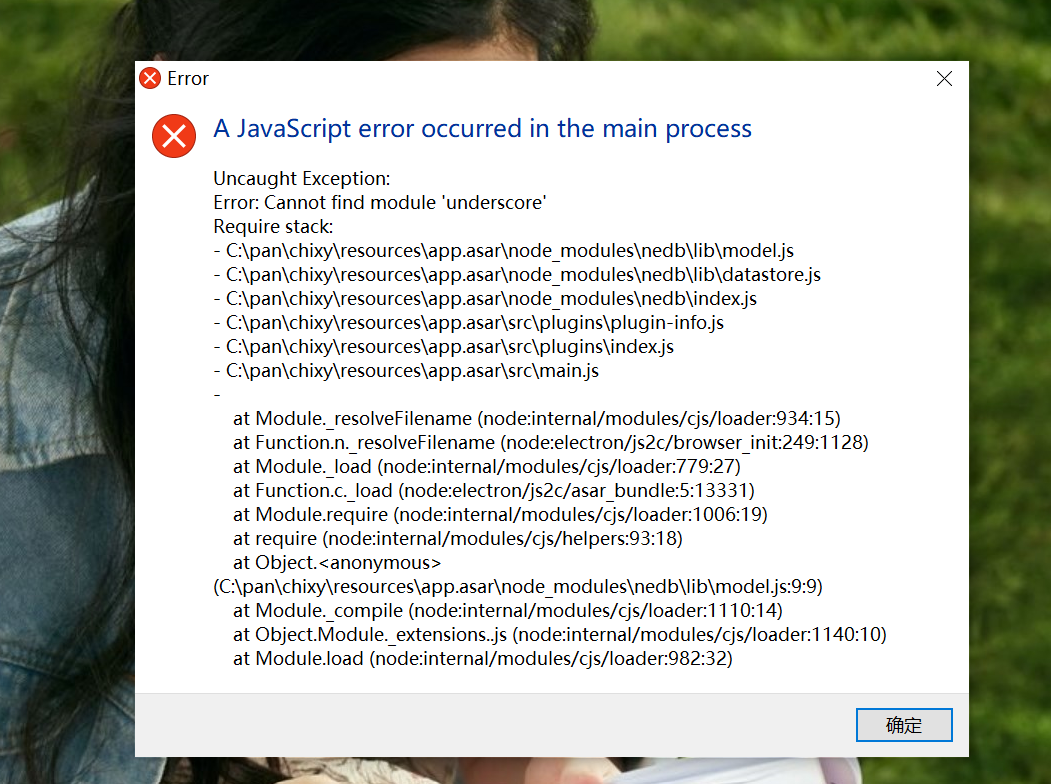
Task: Click the Module._resolveFilename loader:934:15 line
Action: pos(536,419)
